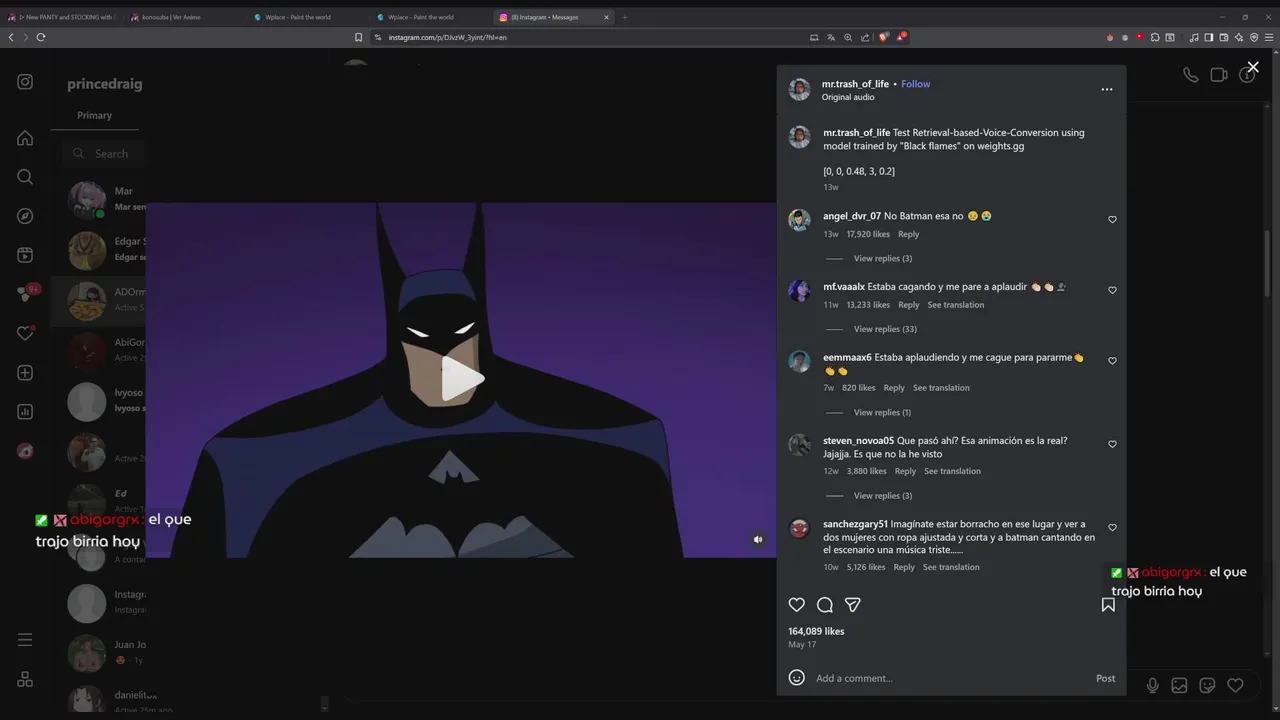
Task: Open comment bubble icon under the post
Action: point(825,605)
